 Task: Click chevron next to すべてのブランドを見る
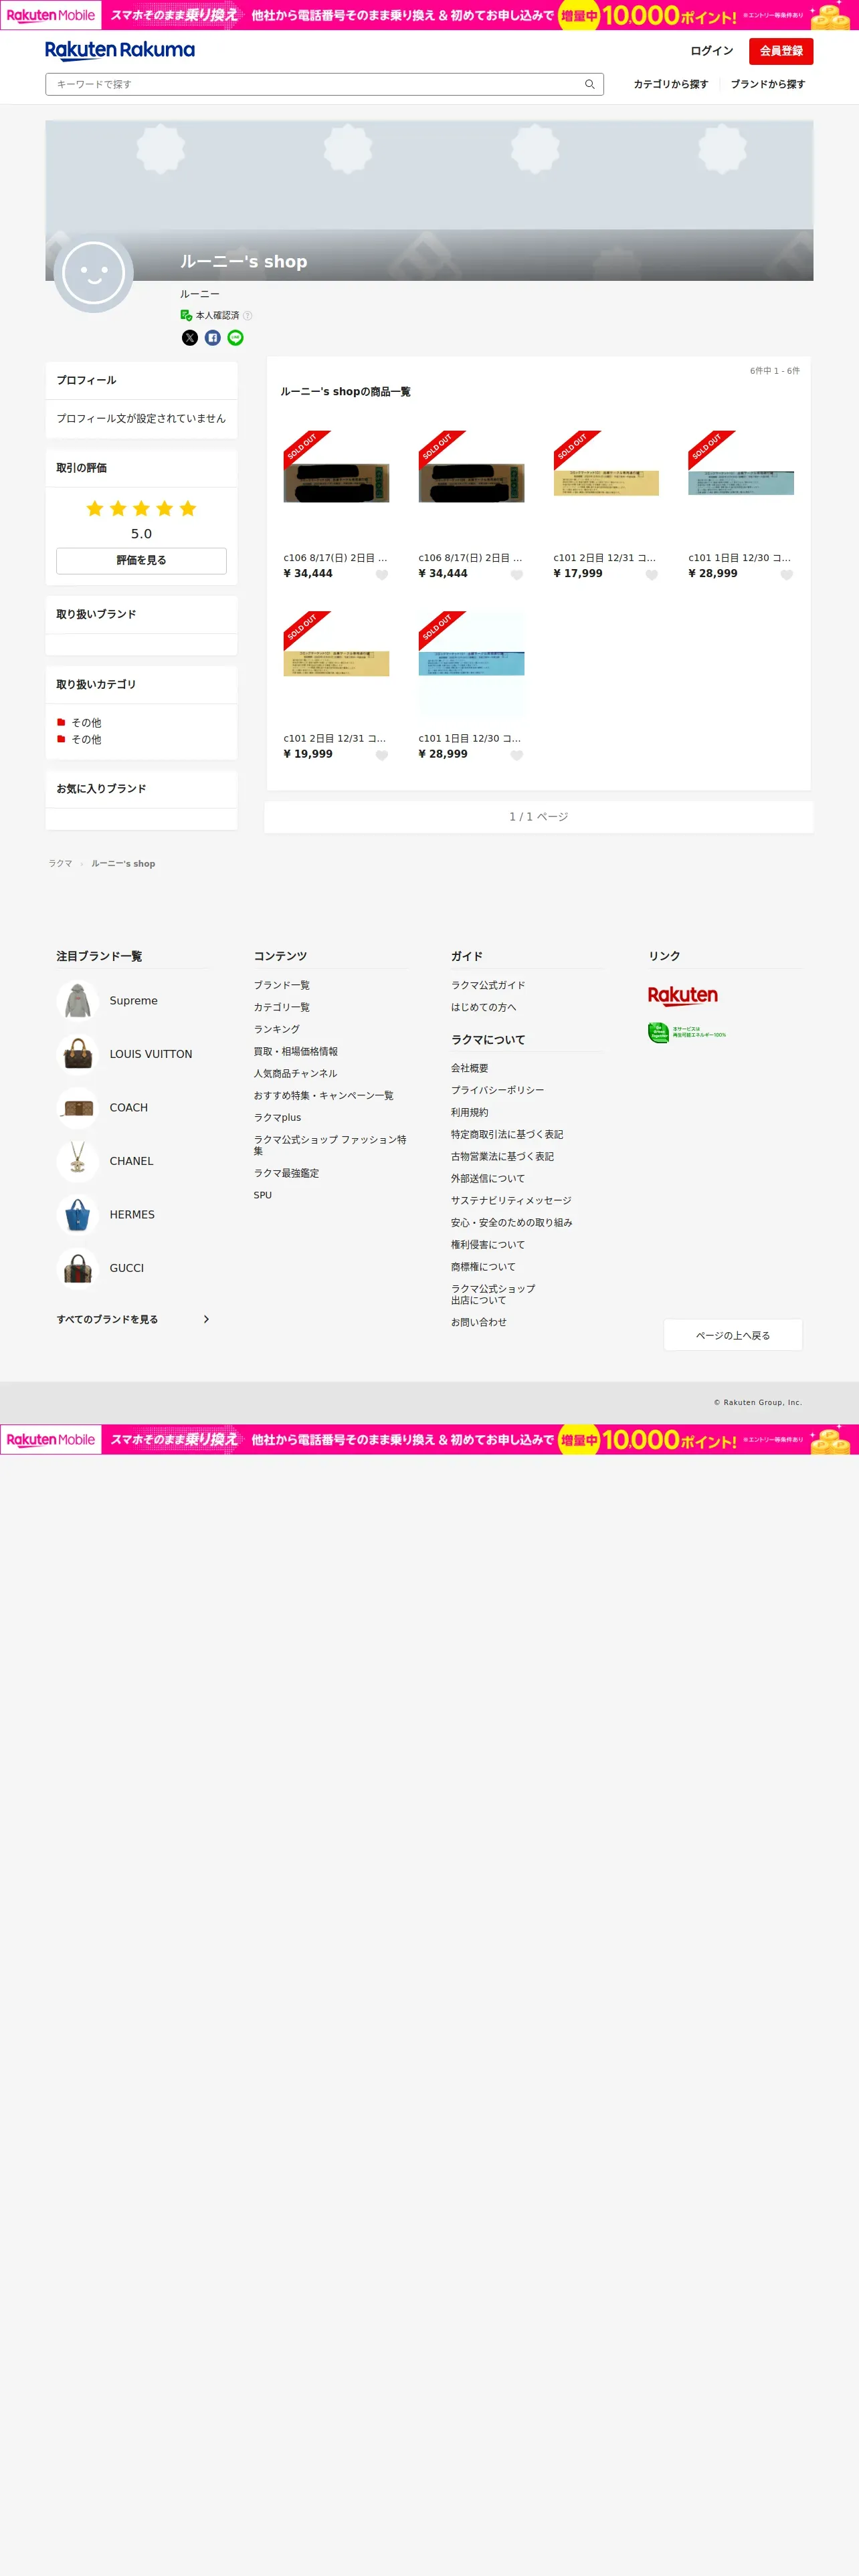[206, 1320]
